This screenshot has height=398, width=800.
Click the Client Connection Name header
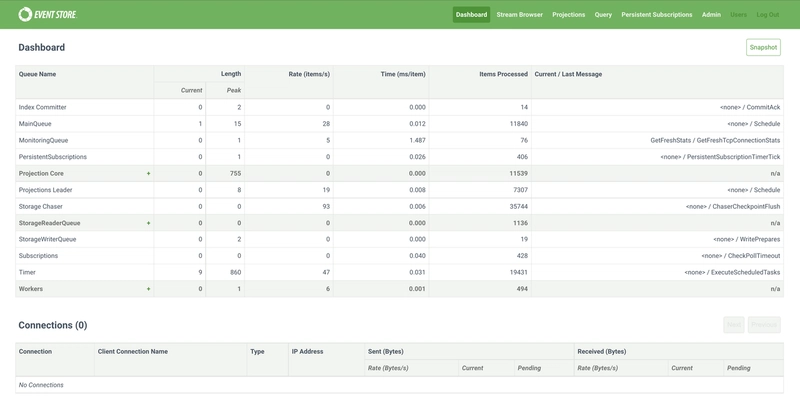pyautogui.click(x=133, y=352)
